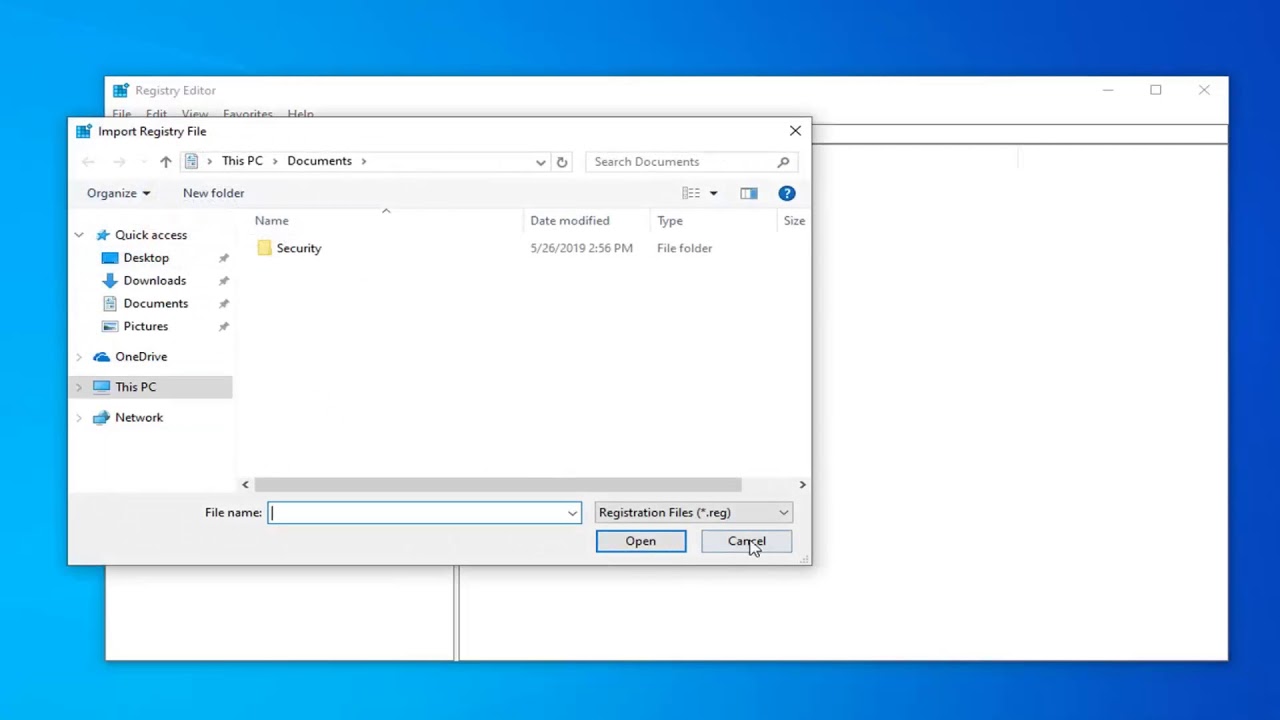Viewport: 1280px width, 720px height.
Task: Click the scrollbar left arrow
Action: tap(245, 485)
